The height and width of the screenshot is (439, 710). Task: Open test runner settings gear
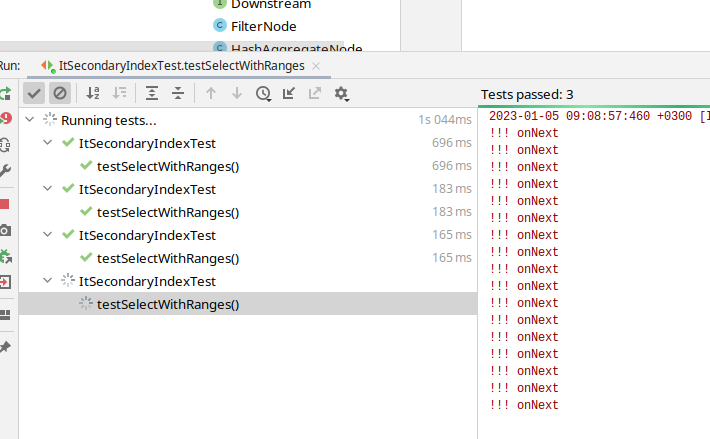(x=341, y=94)
